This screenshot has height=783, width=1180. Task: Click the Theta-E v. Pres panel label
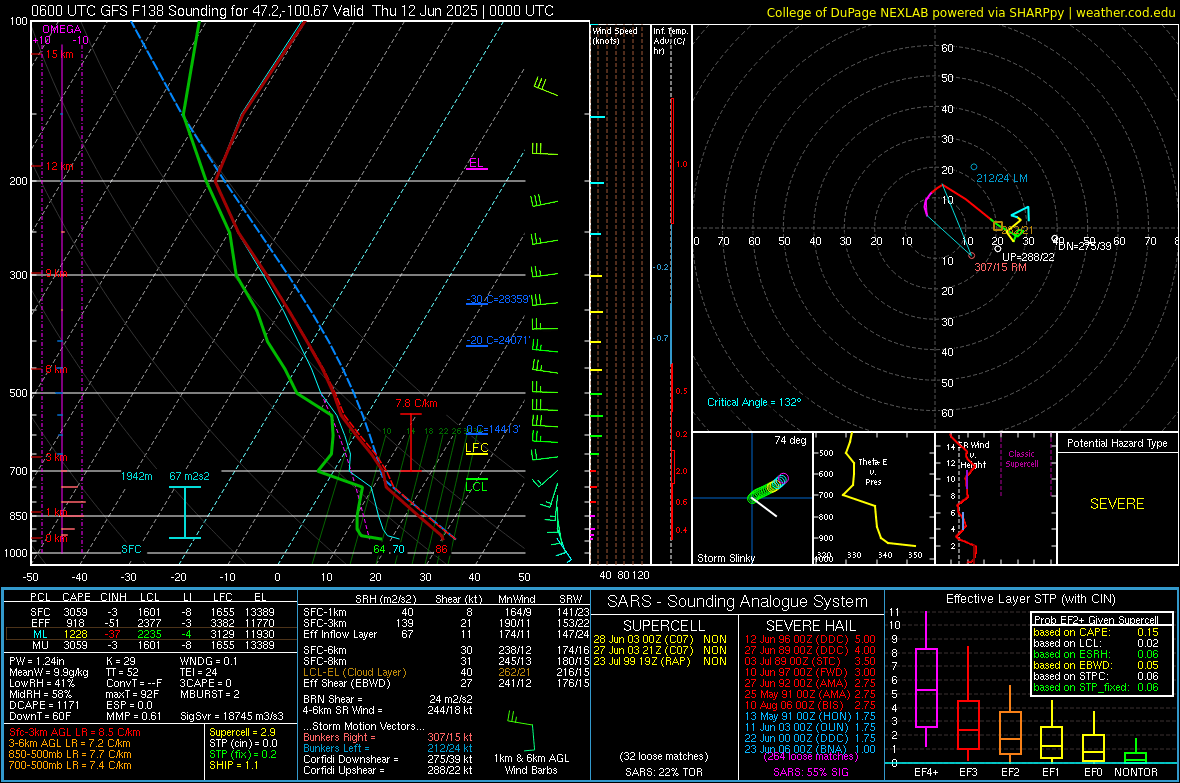click(873, 471)
